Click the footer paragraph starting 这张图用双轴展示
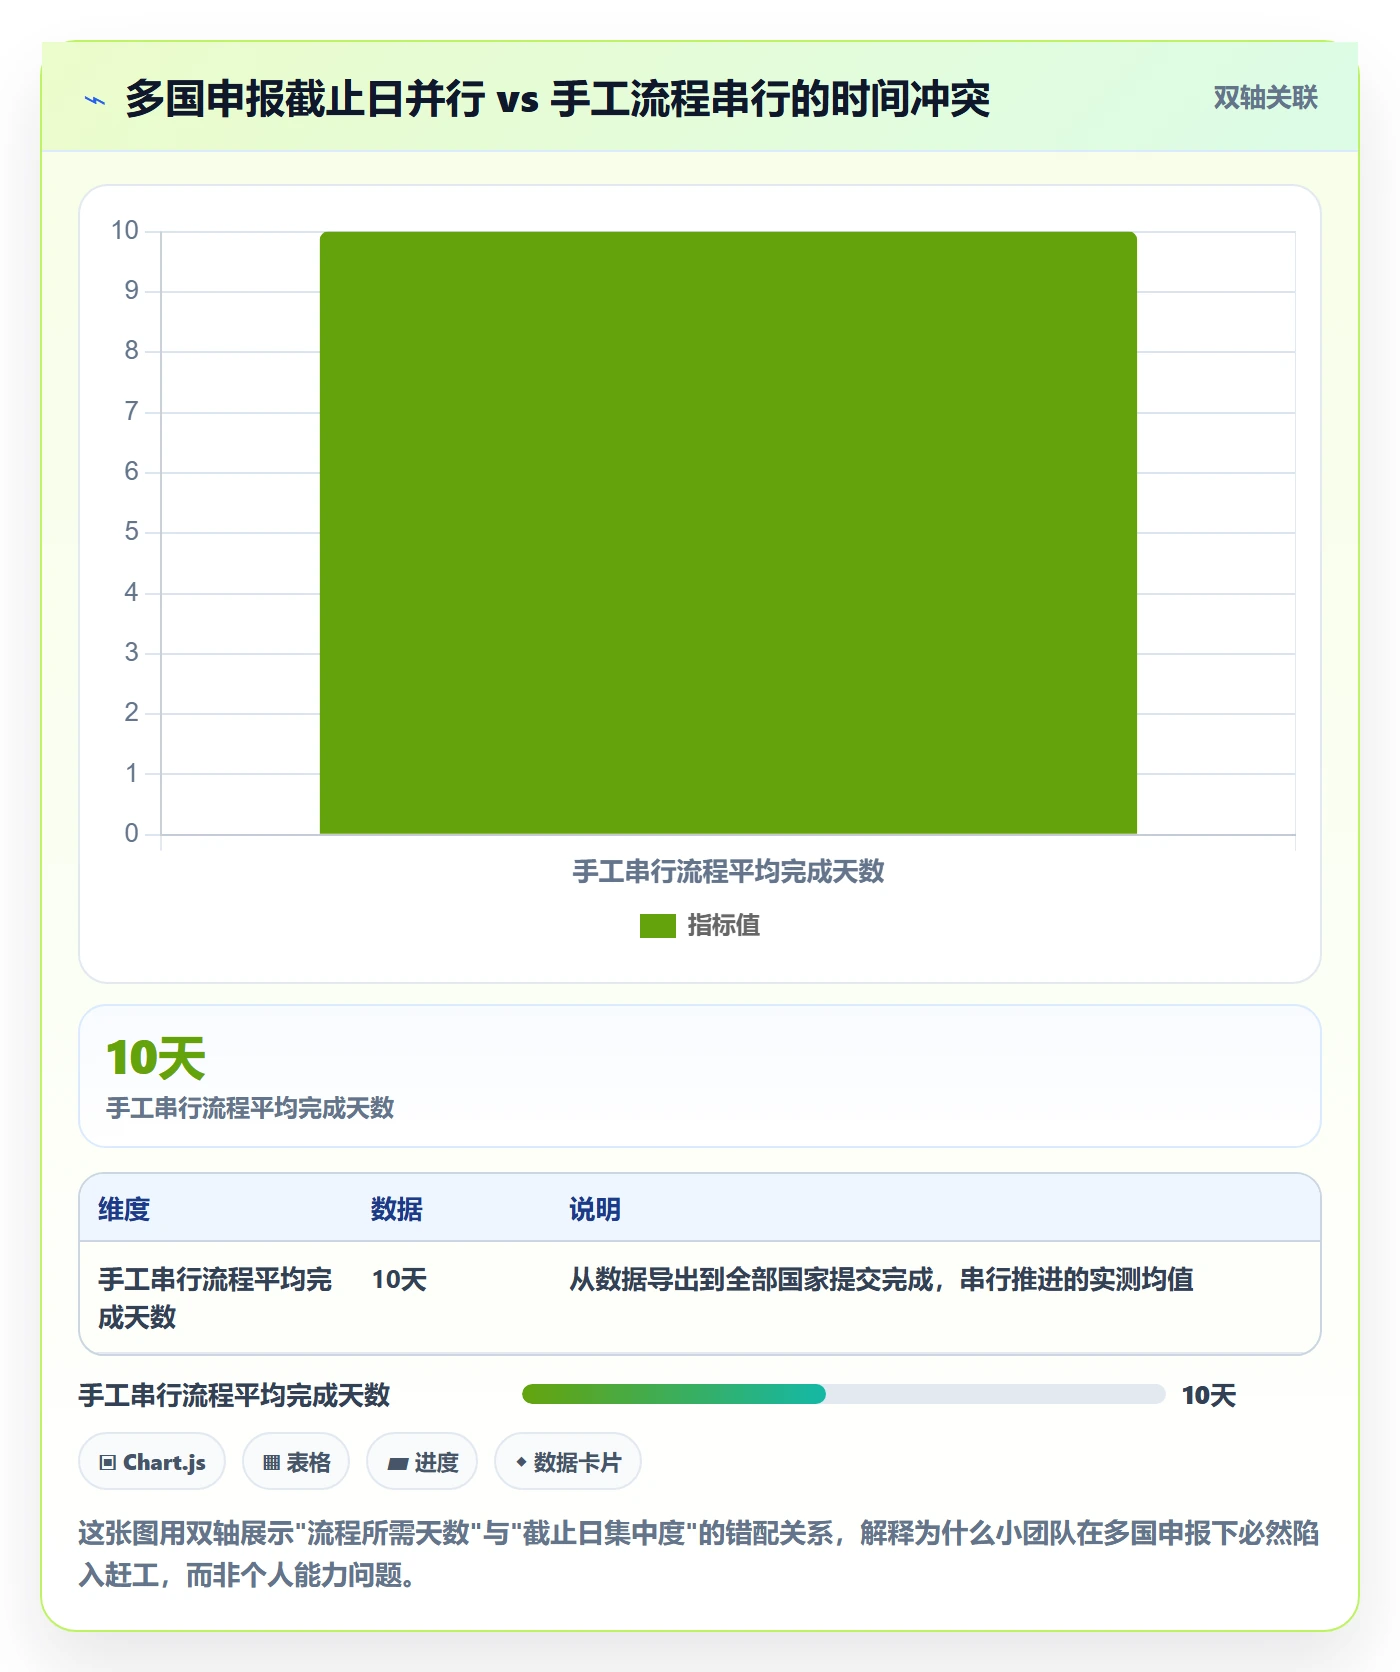 (x=699, y=1553)
